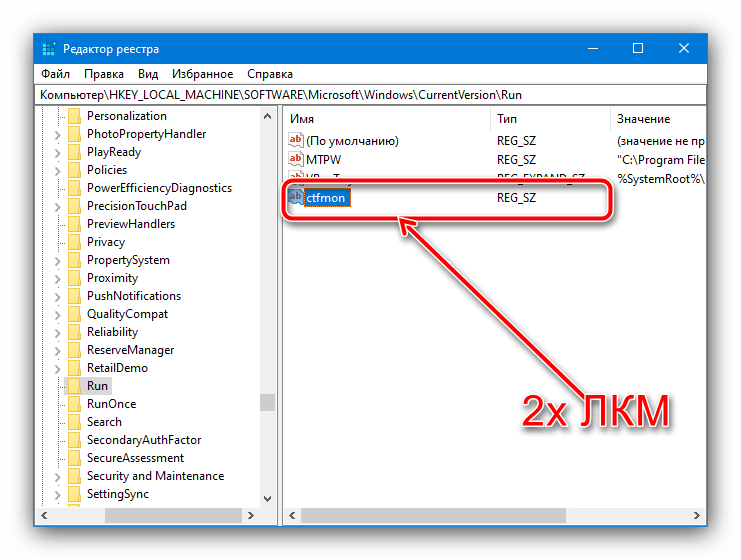Viewport: 741px width, 560px height.
Task: Select the Search key label
Action: pos(104,422)
